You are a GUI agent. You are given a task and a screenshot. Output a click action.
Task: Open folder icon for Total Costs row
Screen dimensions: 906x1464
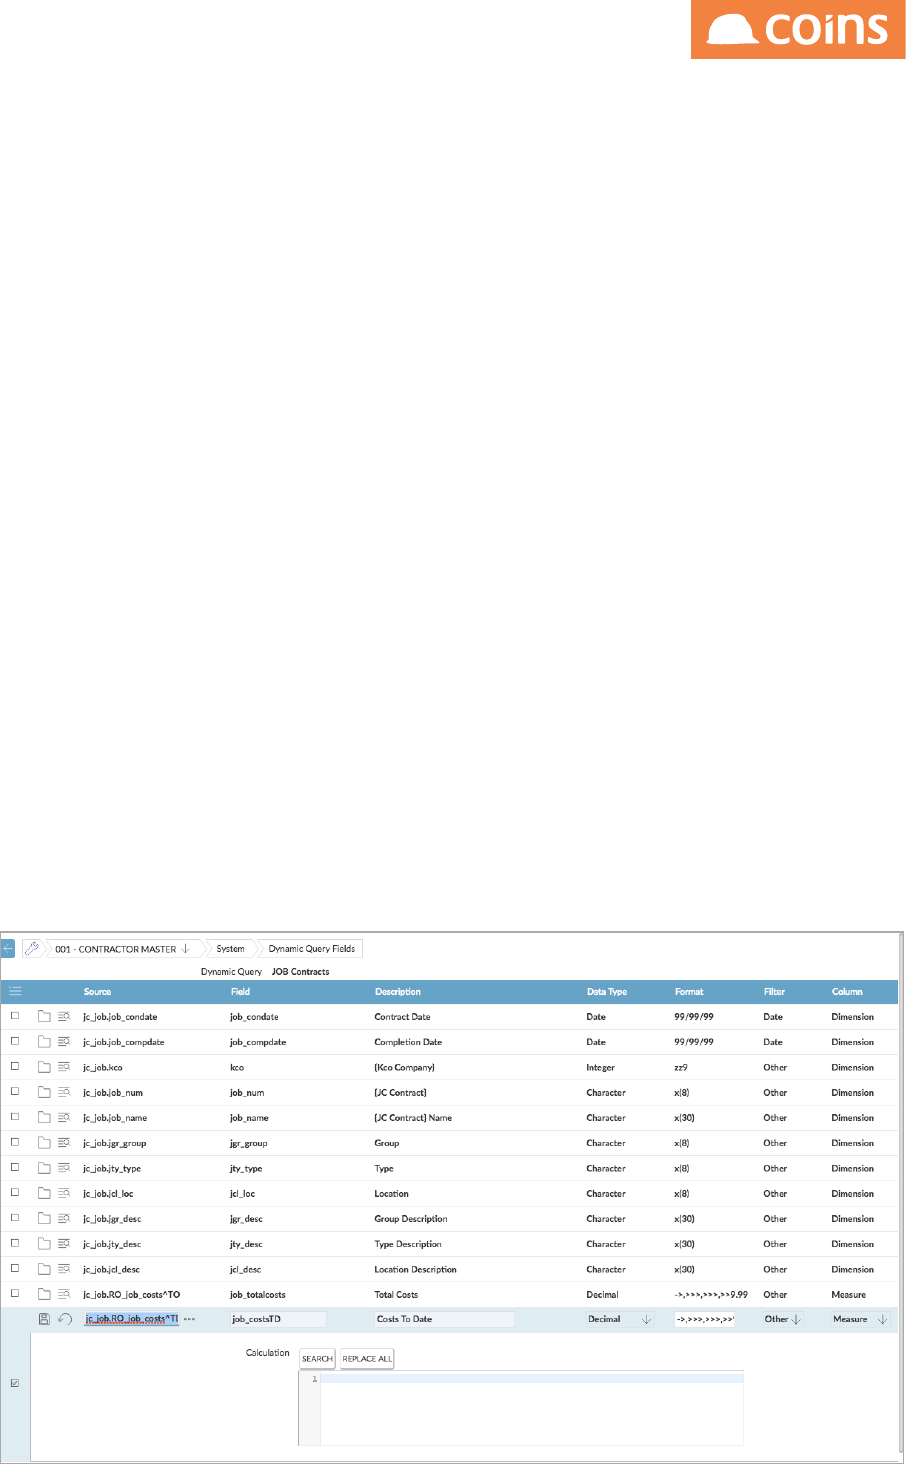[44, 1295]
